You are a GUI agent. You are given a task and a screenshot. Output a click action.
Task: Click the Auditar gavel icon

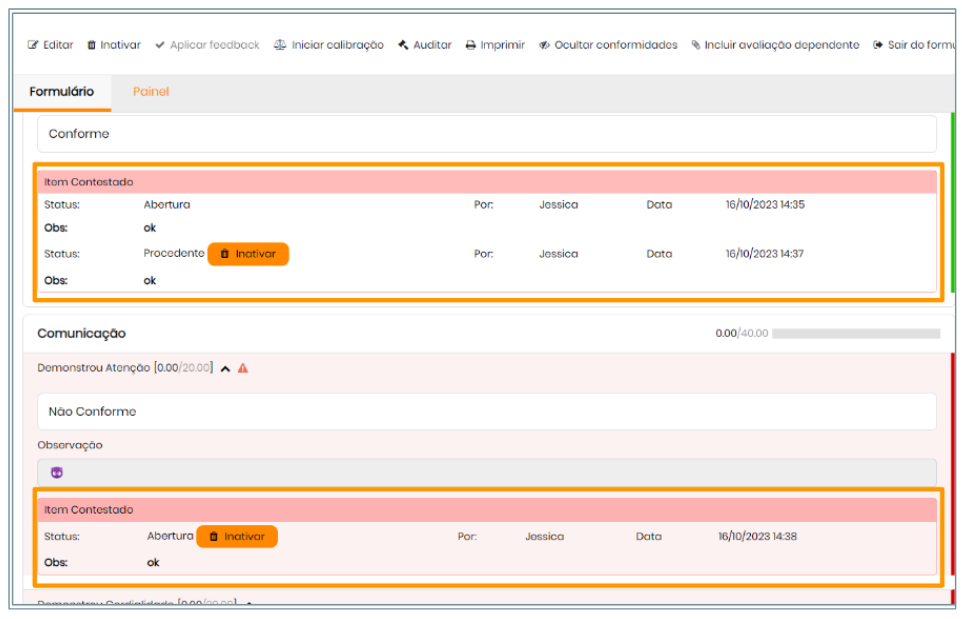[404, 45]
